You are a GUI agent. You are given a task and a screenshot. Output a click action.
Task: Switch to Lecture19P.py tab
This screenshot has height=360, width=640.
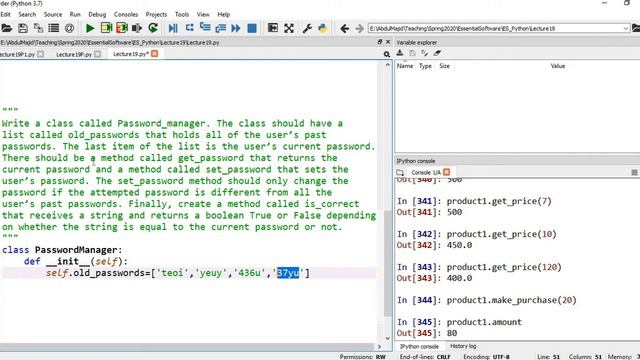[x=74, y=54]
